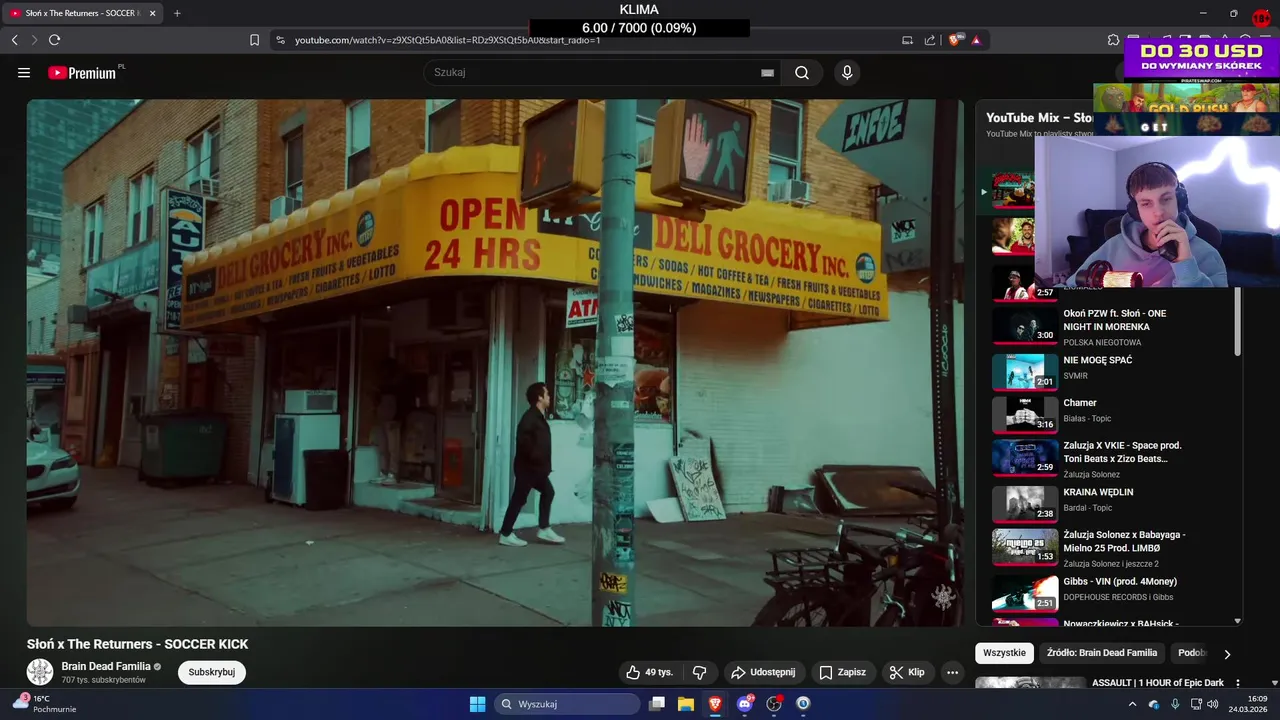
Task: Open the 16°C Pochmurnie weather widget
Action: pos(44,704)
